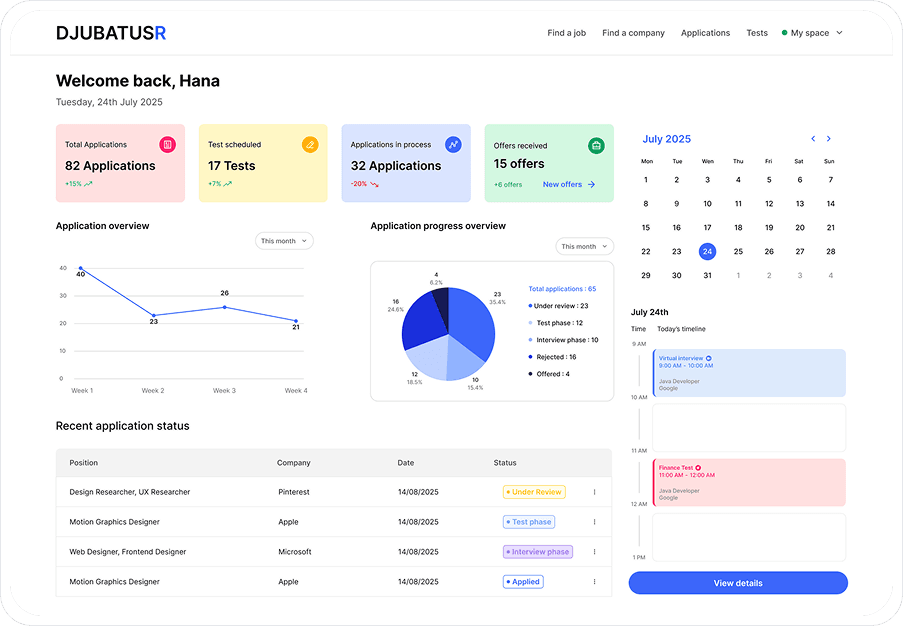Viewport: 903px width, 626px height.
Task: Open Find a company page
Action: (x=633, y=33)
